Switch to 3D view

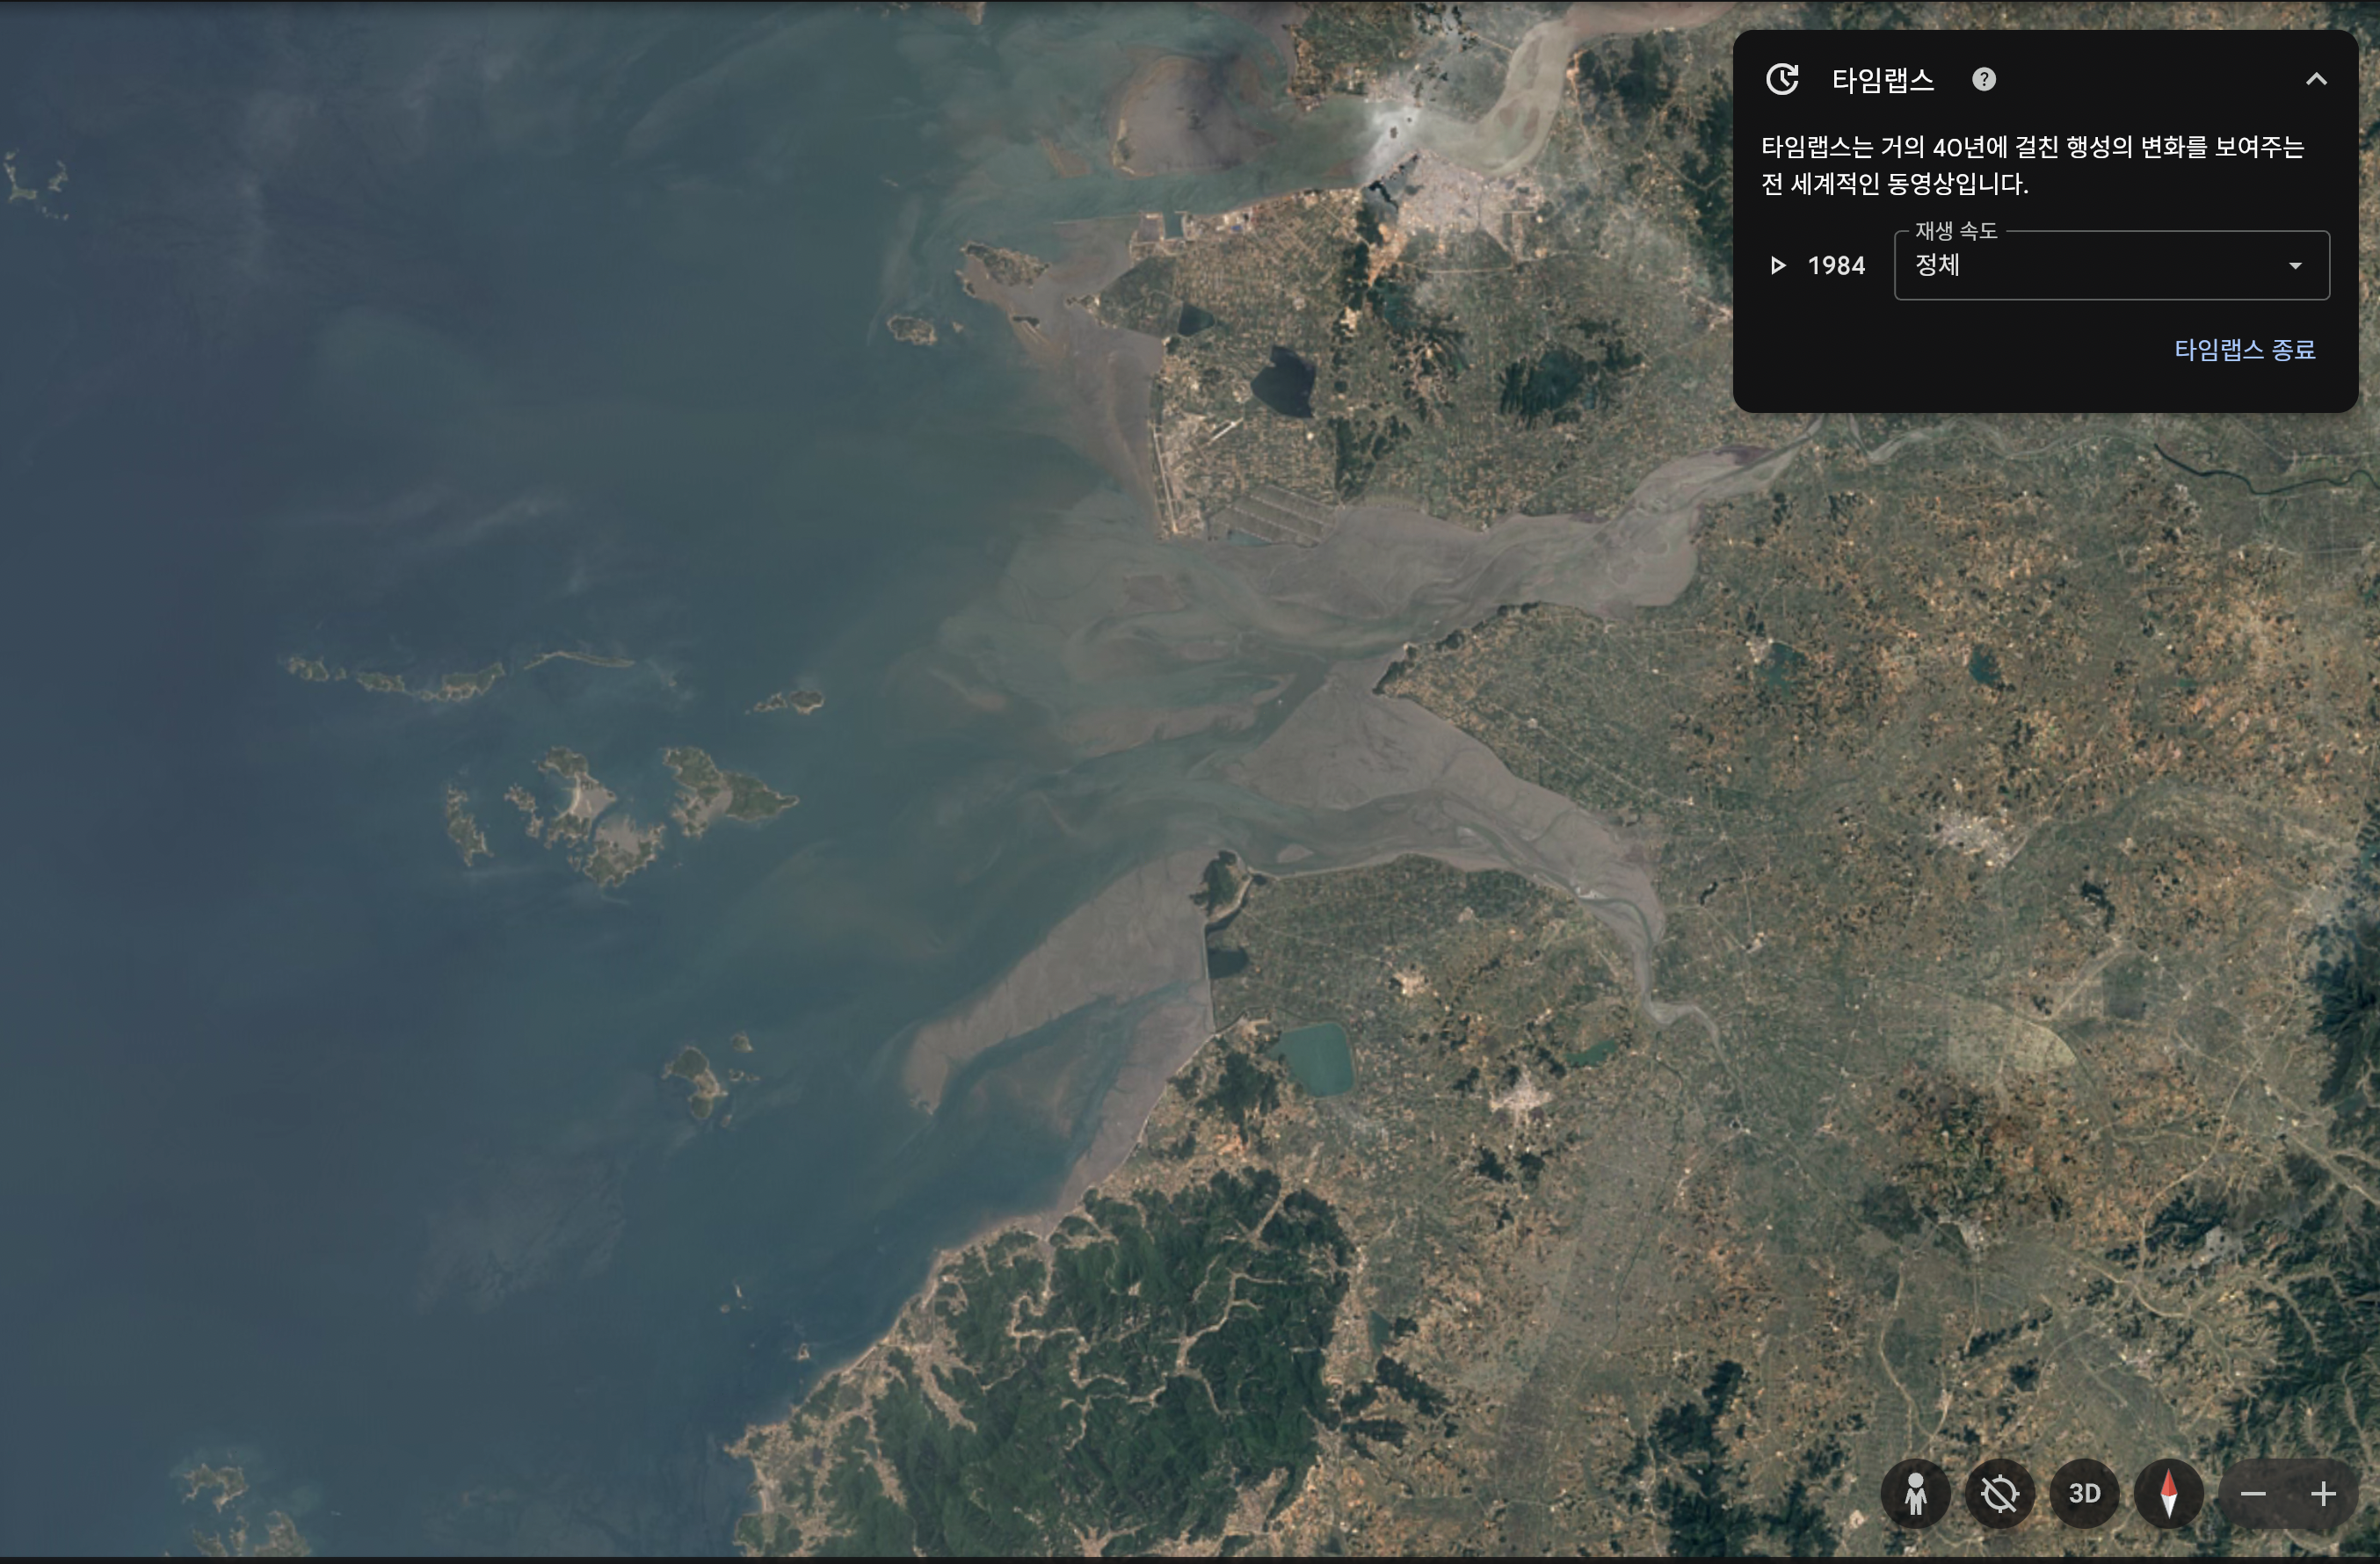2084,1494
